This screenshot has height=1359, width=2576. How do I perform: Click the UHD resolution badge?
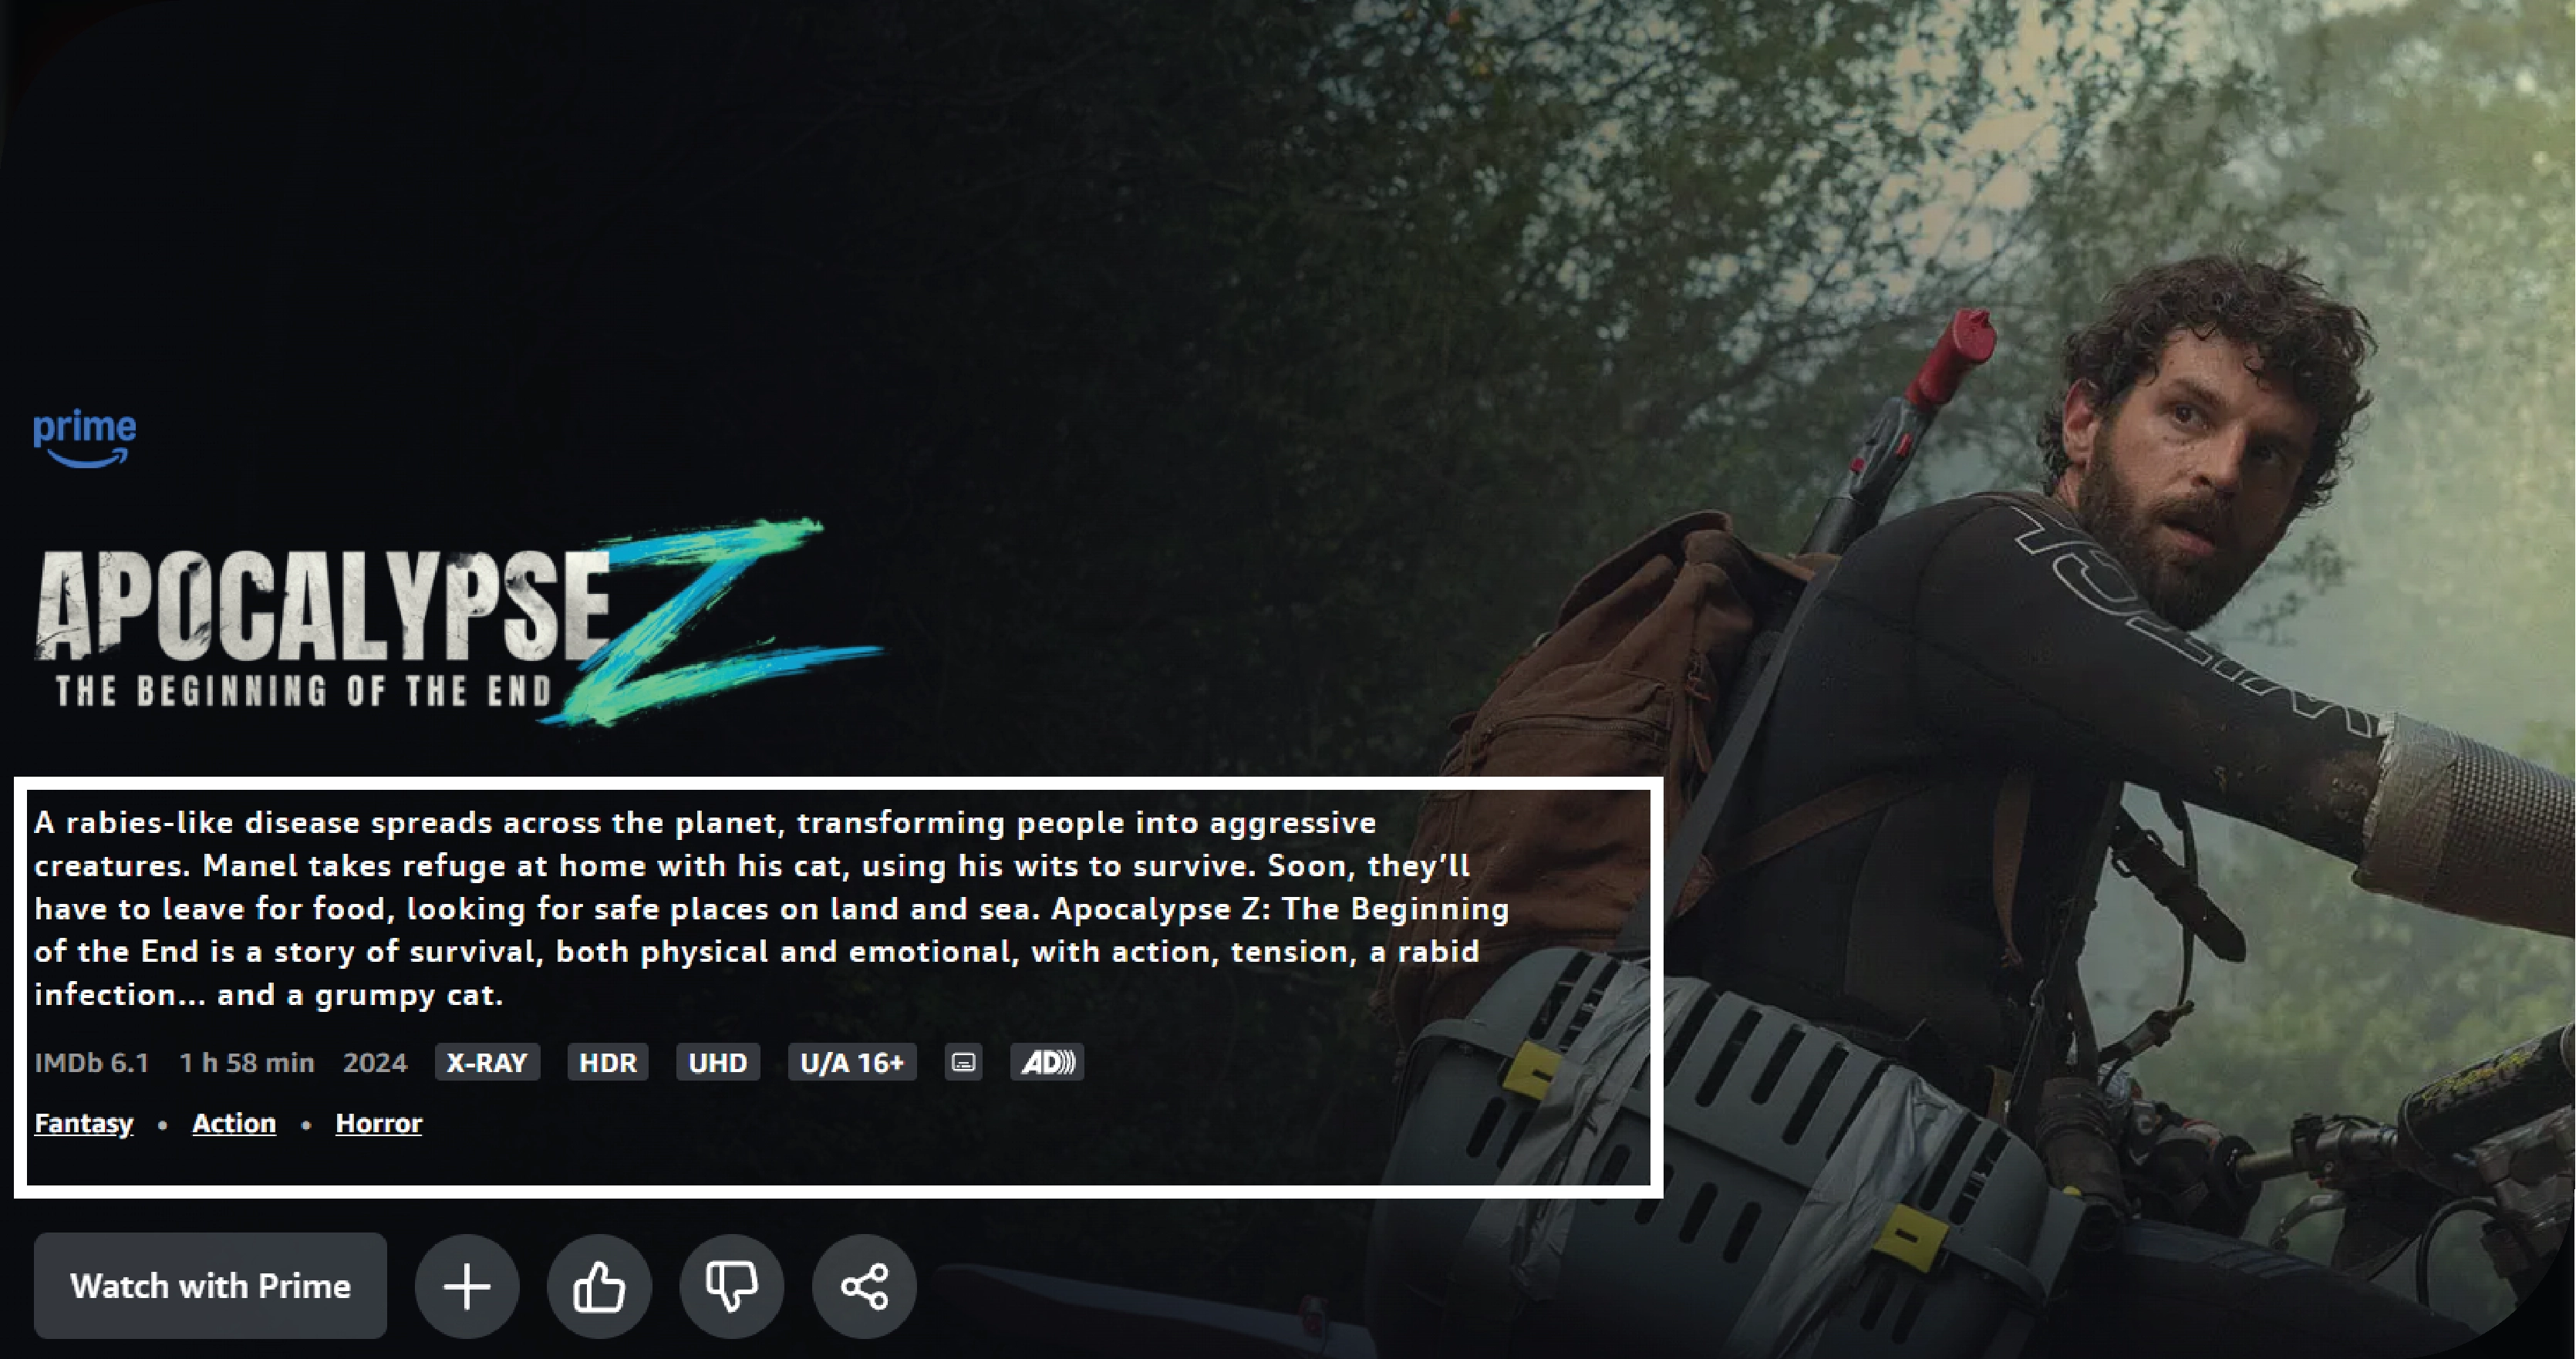pyautogui.click(x=717, y=1063)
